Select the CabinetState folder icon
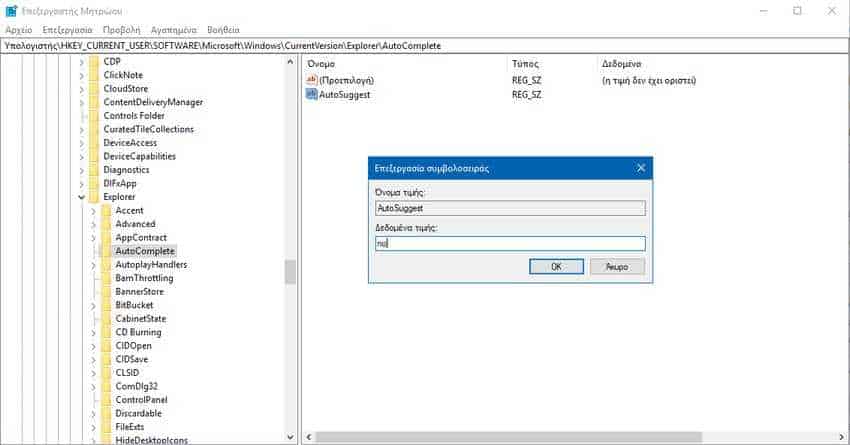Viewport: 850px width, 445px height. coord(106,319)
